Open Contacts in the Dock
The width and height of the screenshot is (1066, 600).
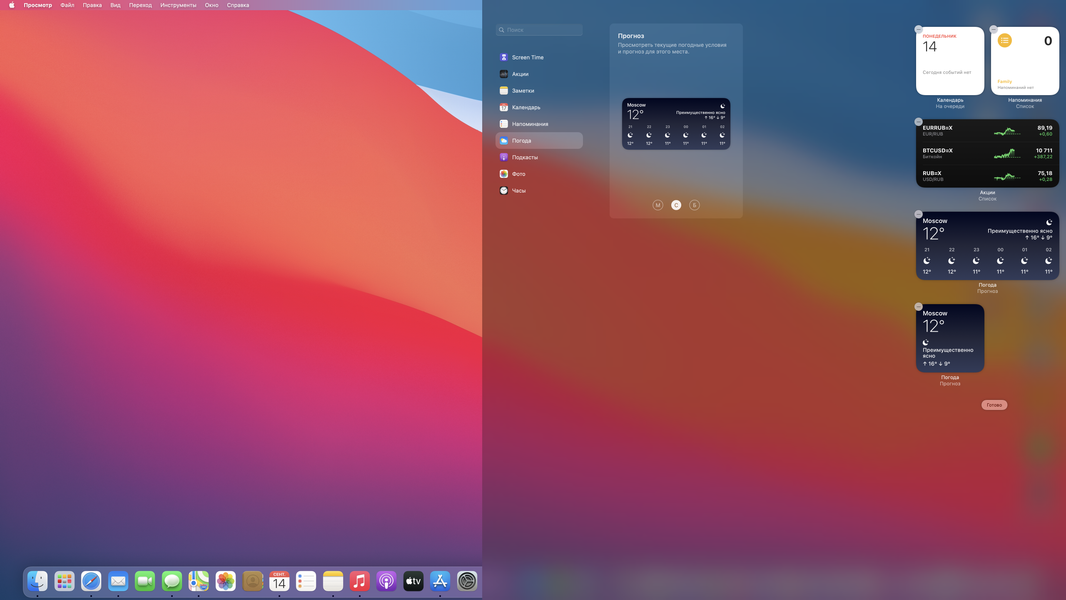(252, 581)
